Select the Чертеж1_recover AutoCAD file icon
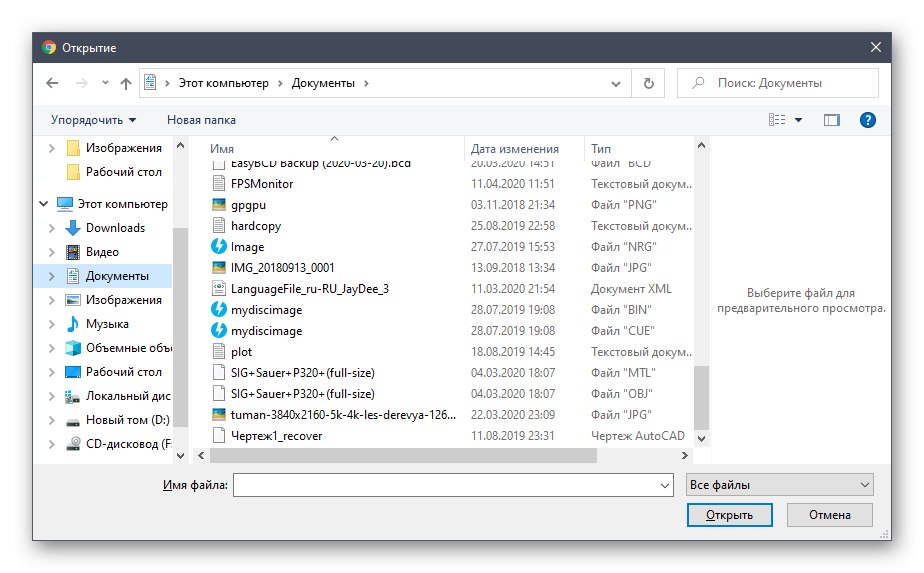The image size is (924, 573). [219, 436]
